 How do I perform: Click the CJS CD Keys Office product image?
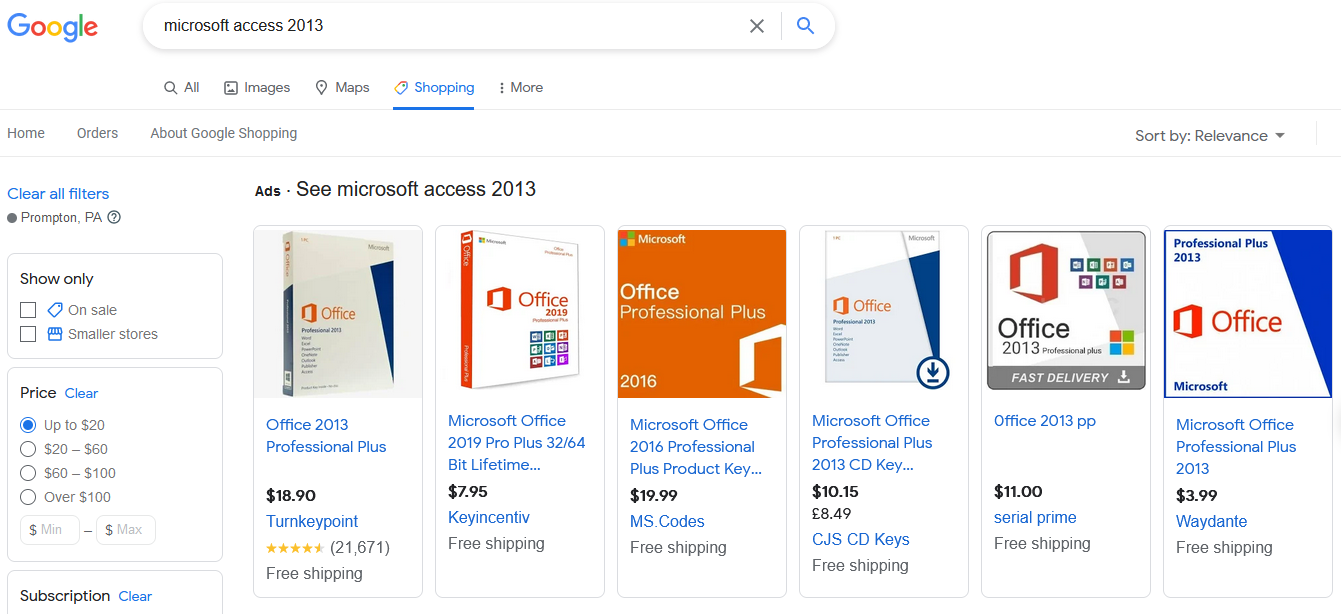point(884,310)
